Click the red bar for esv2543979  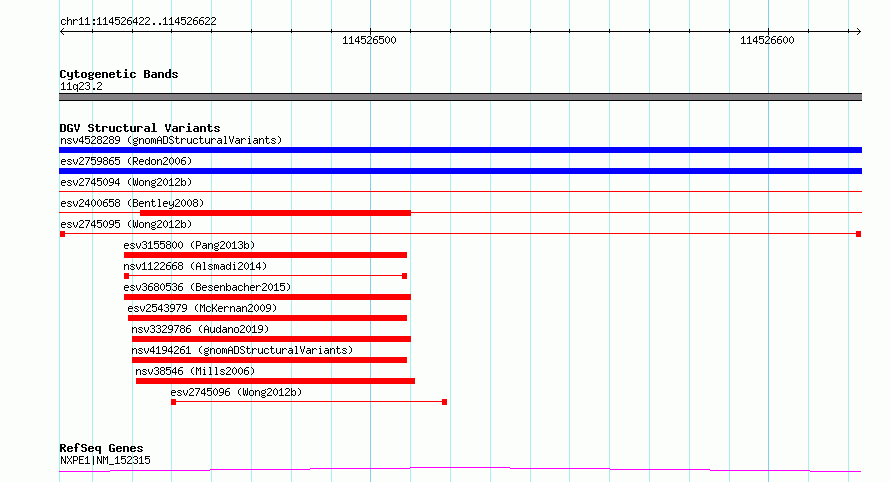pyautogui.click(x=267, y=318)
